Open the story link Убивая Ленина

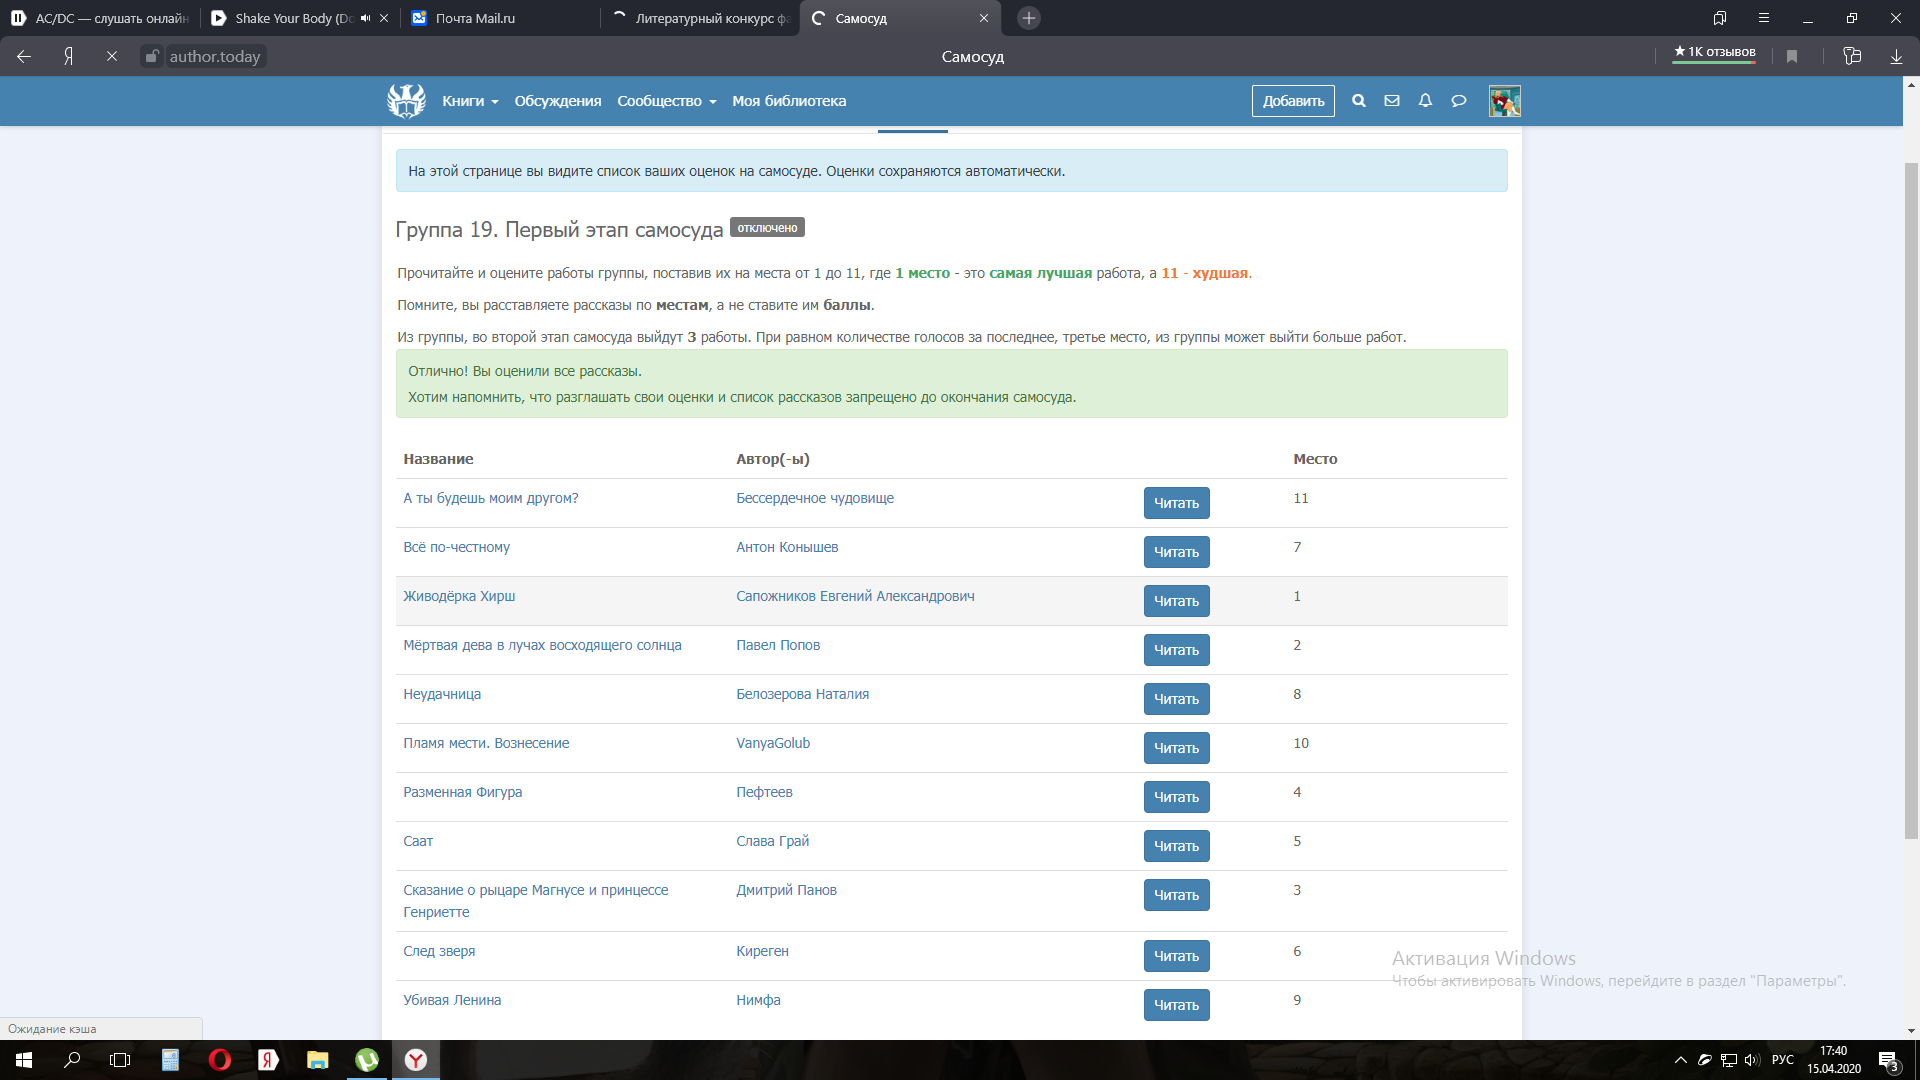coord(452,1000)
